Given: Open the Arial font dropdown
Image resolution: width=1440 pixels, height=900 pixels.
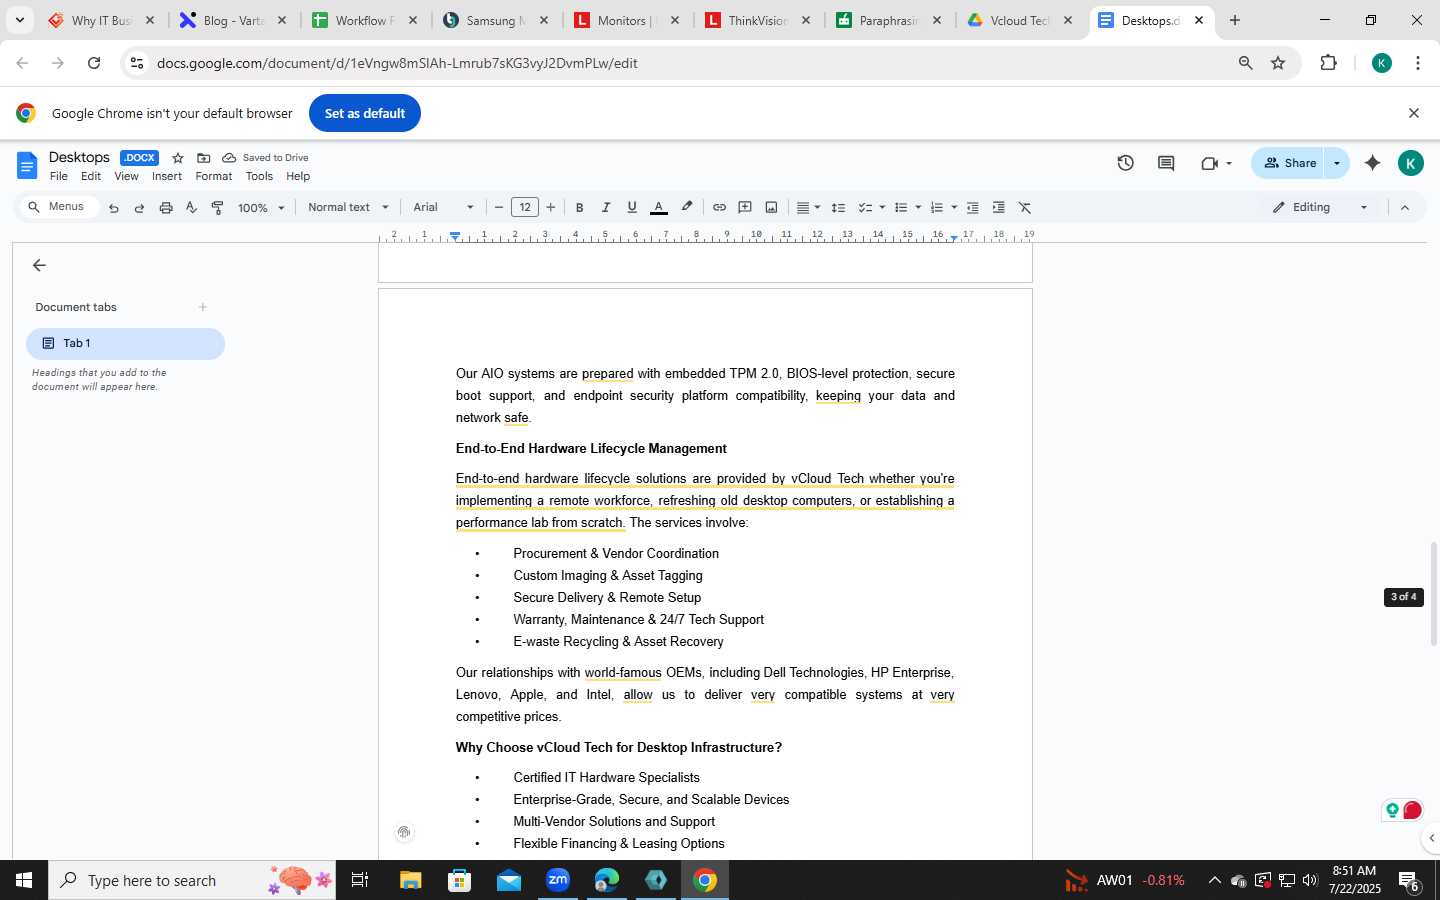Looking at the screenshot, I should click(443, 208).
